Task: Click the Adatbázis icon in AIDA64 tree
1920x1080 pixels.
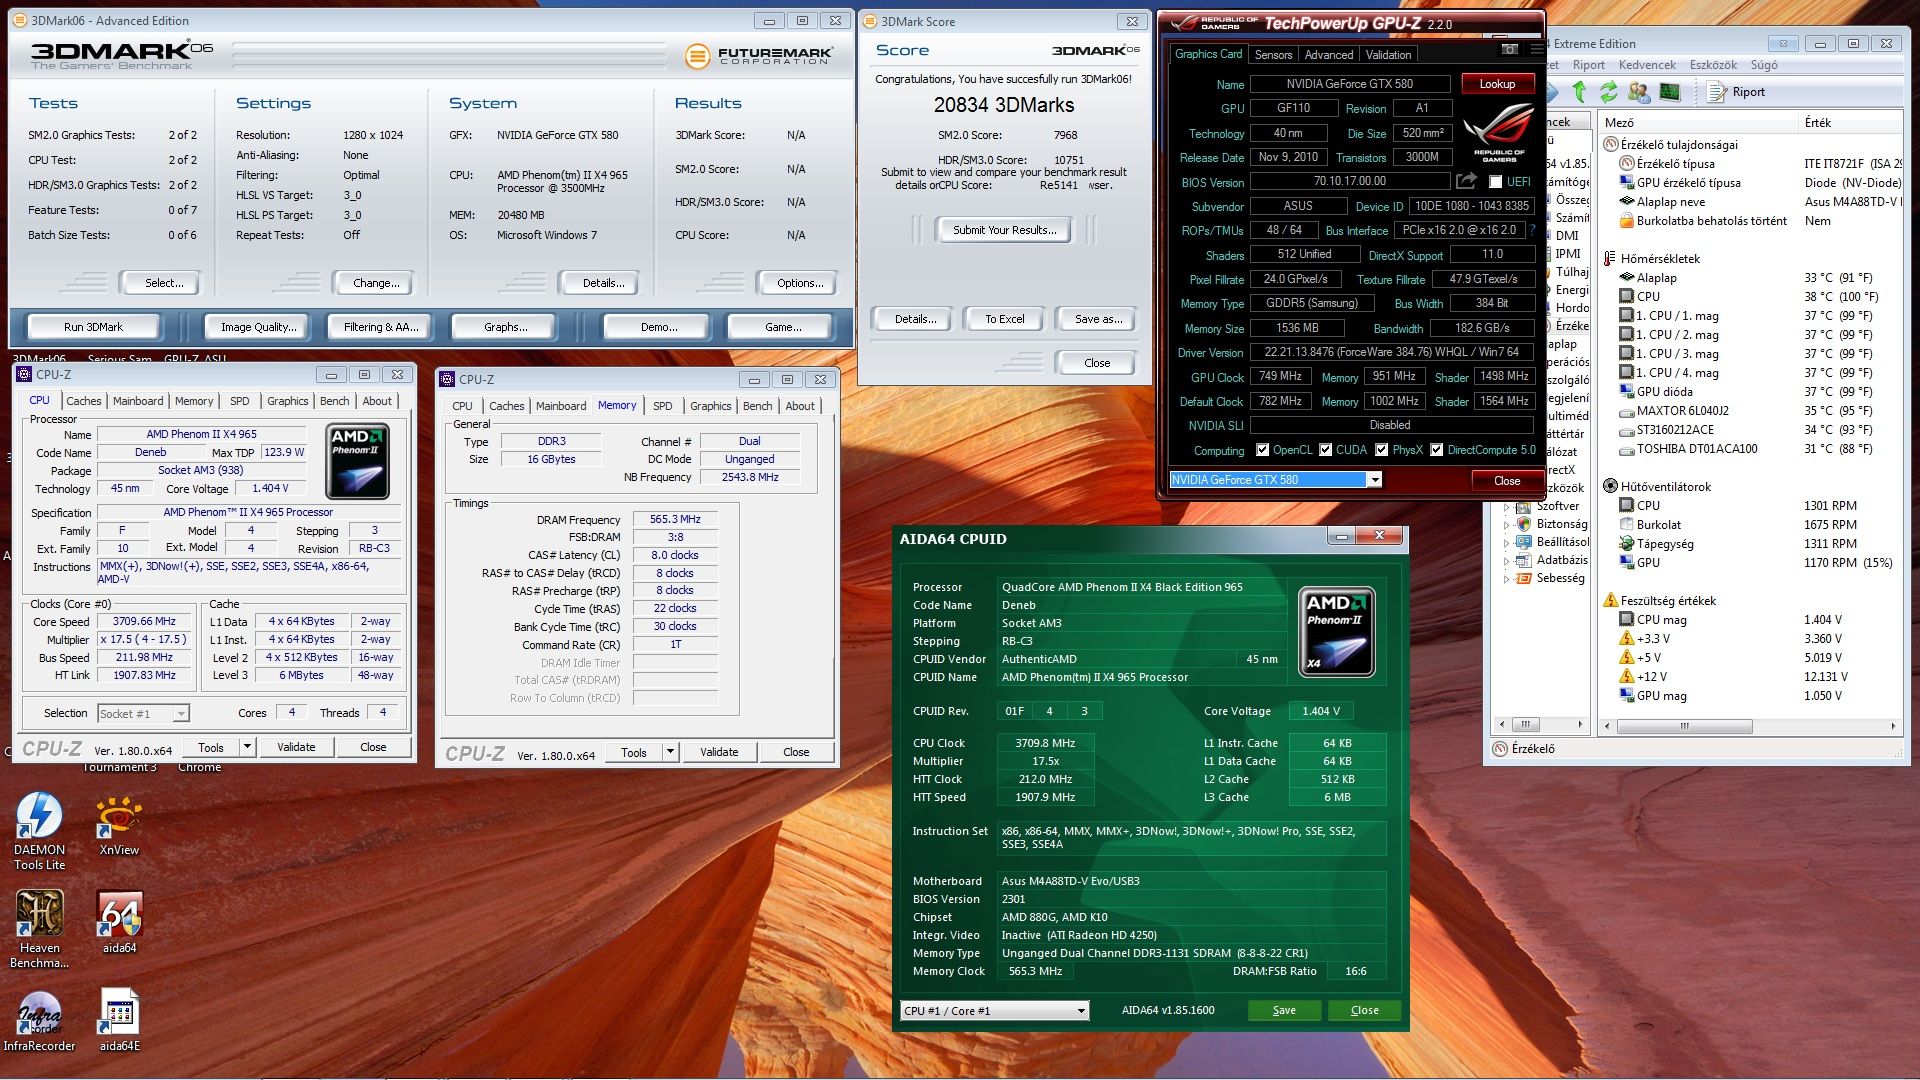Action: (1523, 560)
